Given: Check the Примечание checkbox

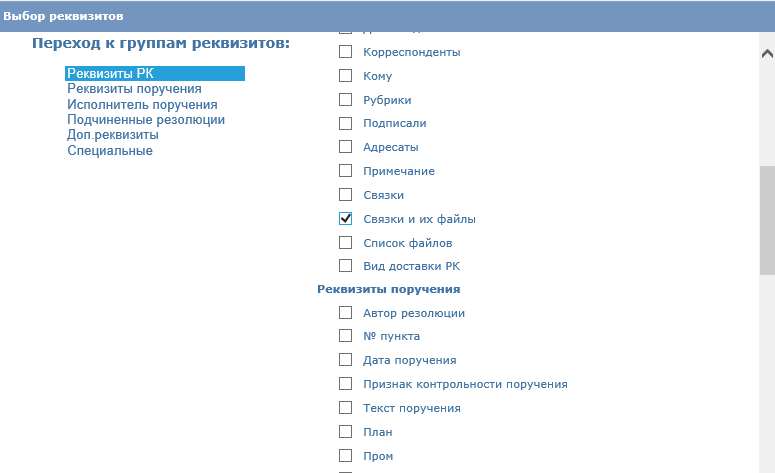Looking at the screenshot, I should click(345, 171).
